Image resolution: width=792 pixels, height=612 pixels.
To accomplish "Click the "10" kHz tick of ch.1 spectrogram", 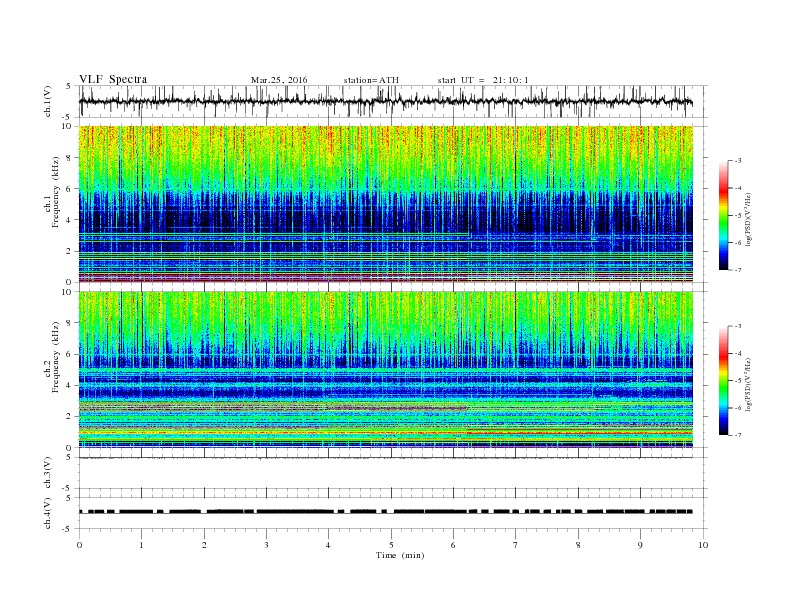I will (x=67, y=126).
